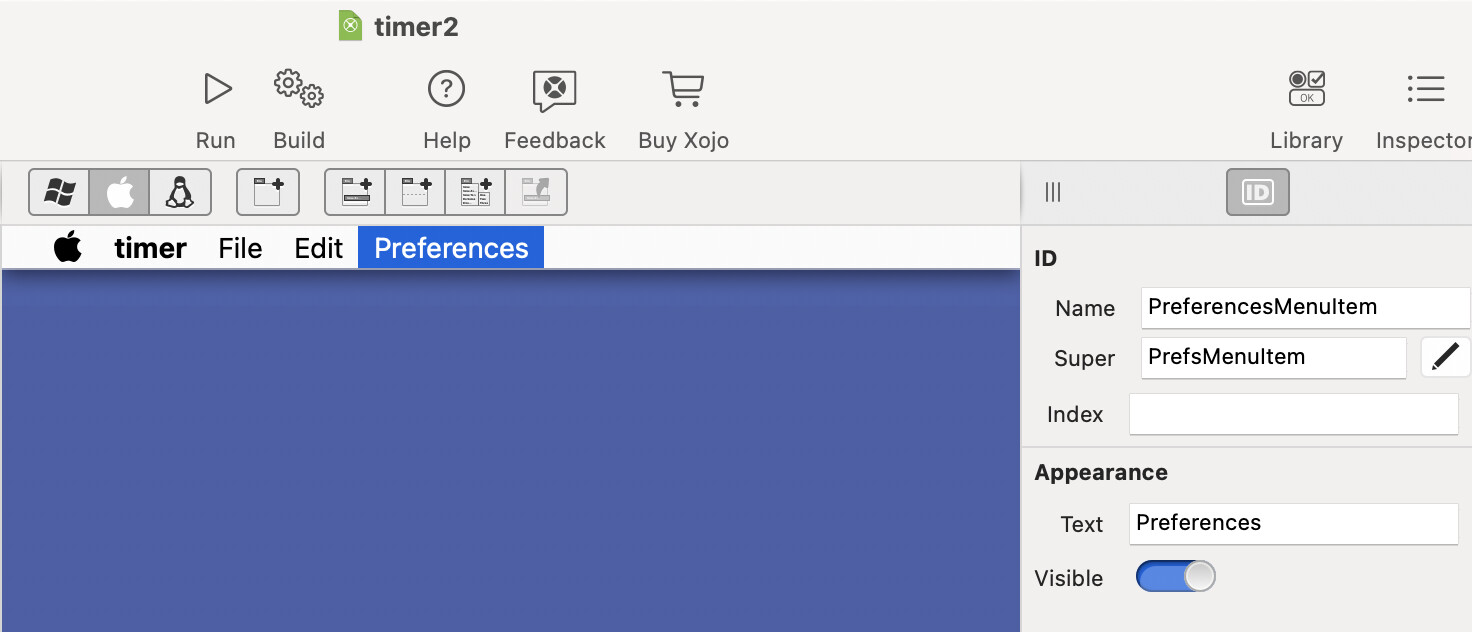The height and width of the screenshot is (632, 1472).
Task: Open the Library panel icon
Action: point(1306,89)
